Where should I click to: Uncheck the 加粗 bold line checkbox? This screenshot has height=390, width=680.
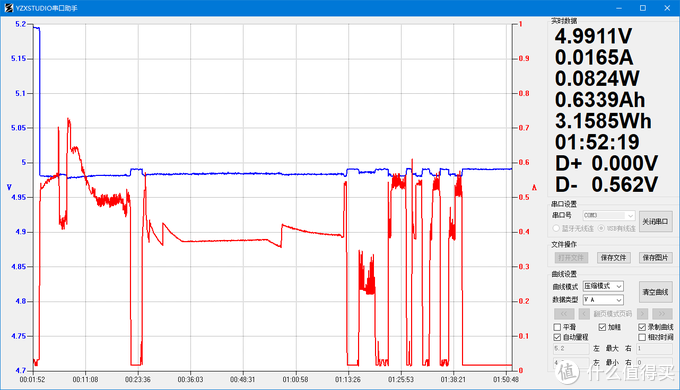pyautogui.click(x=602, y=327)
